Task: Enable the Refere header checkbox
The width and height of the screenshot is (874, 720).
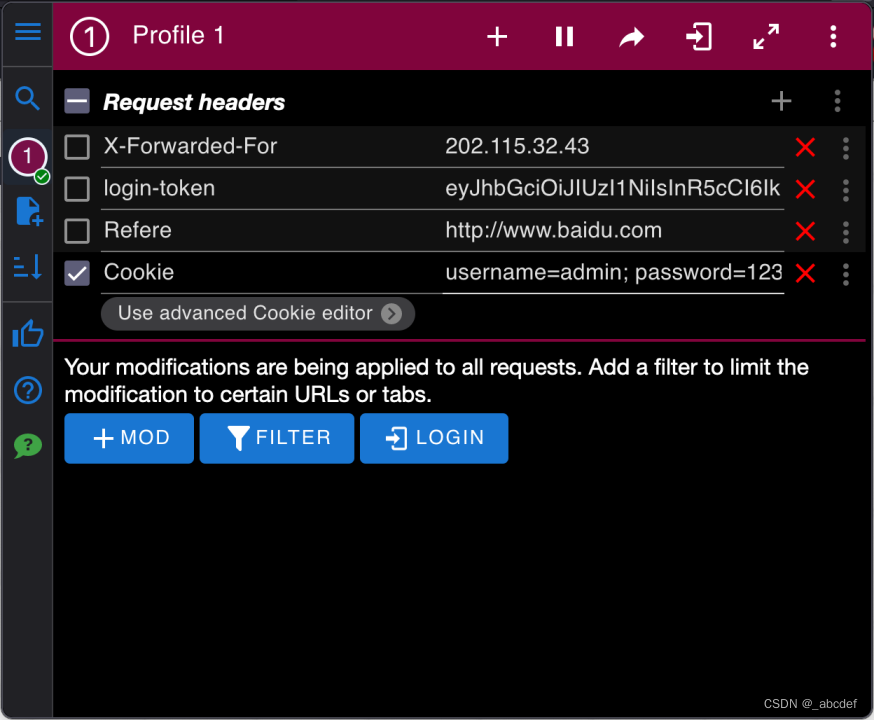Action: point(77,231)
